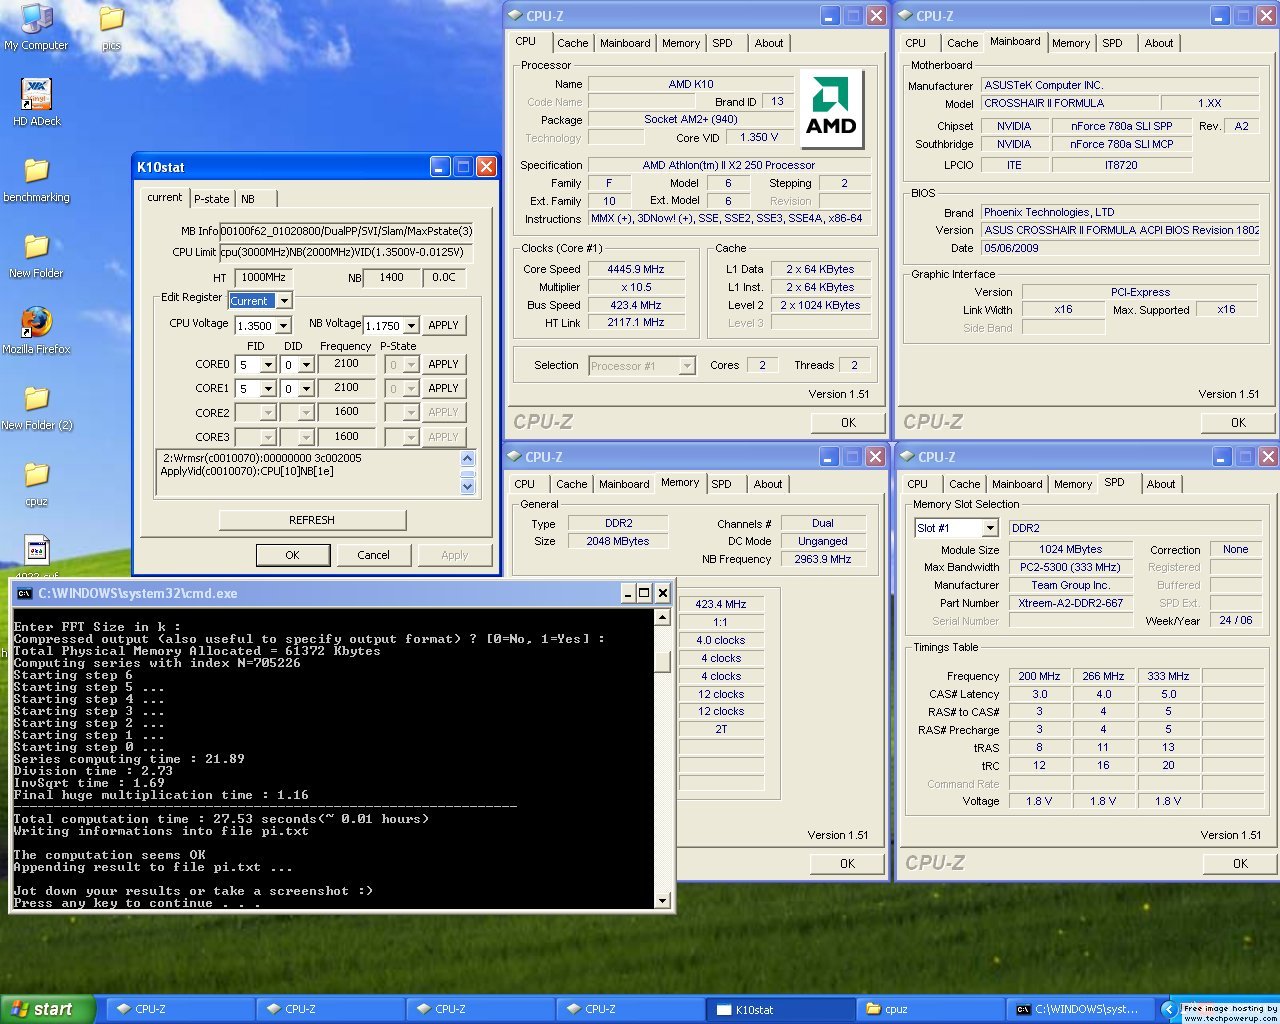The height and width of the screenshot is (1024, 1280).
Task: Expand NB Voltage 1.1750 dropdown
Action: click(411, 326)
